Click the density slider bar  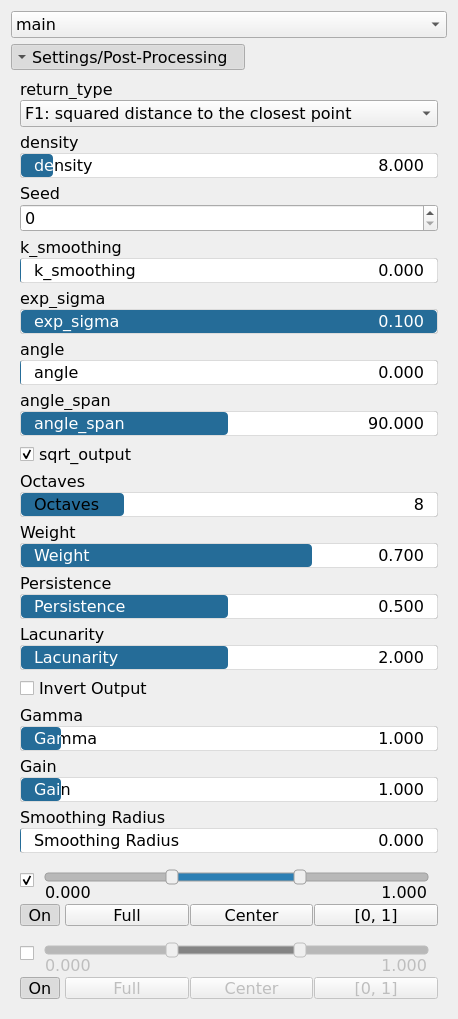pyautogui.click(x=229, y=166)
